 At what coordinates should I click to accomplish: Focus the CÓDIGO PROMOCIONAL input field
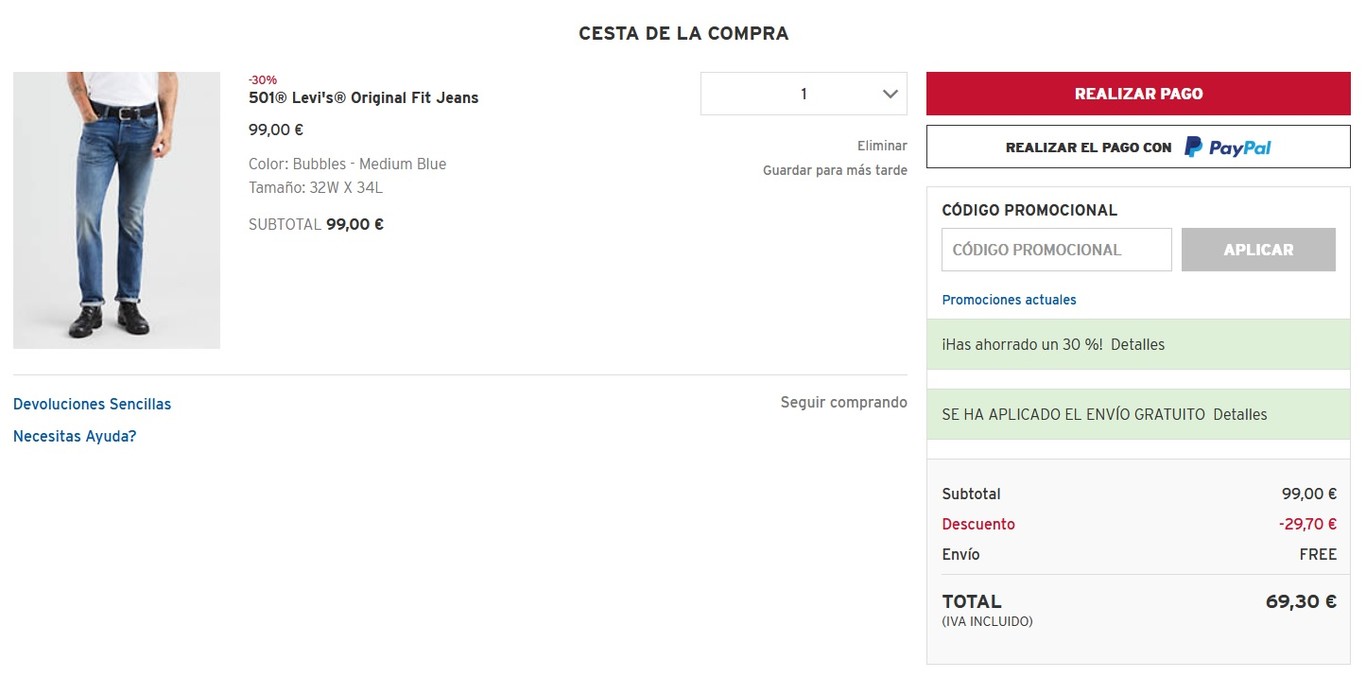click(x=1056, y=250)
